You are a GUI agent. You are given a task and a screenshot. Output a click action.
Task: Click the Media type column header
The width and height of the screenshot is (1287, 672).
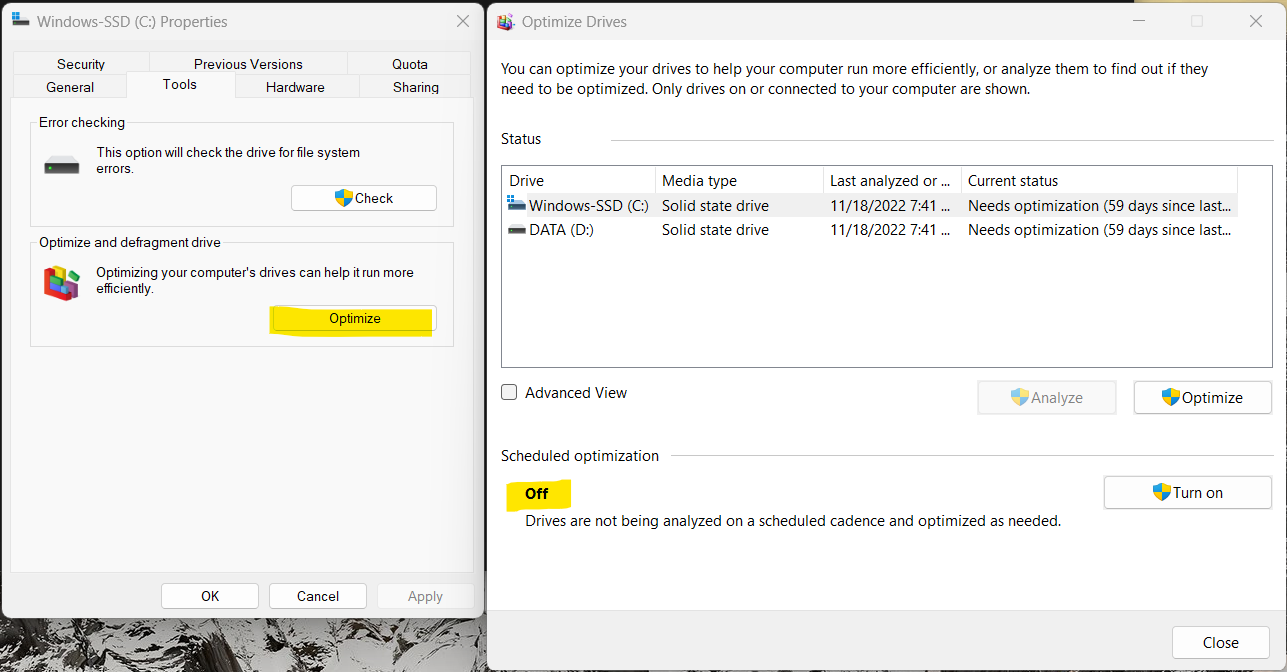739,181
